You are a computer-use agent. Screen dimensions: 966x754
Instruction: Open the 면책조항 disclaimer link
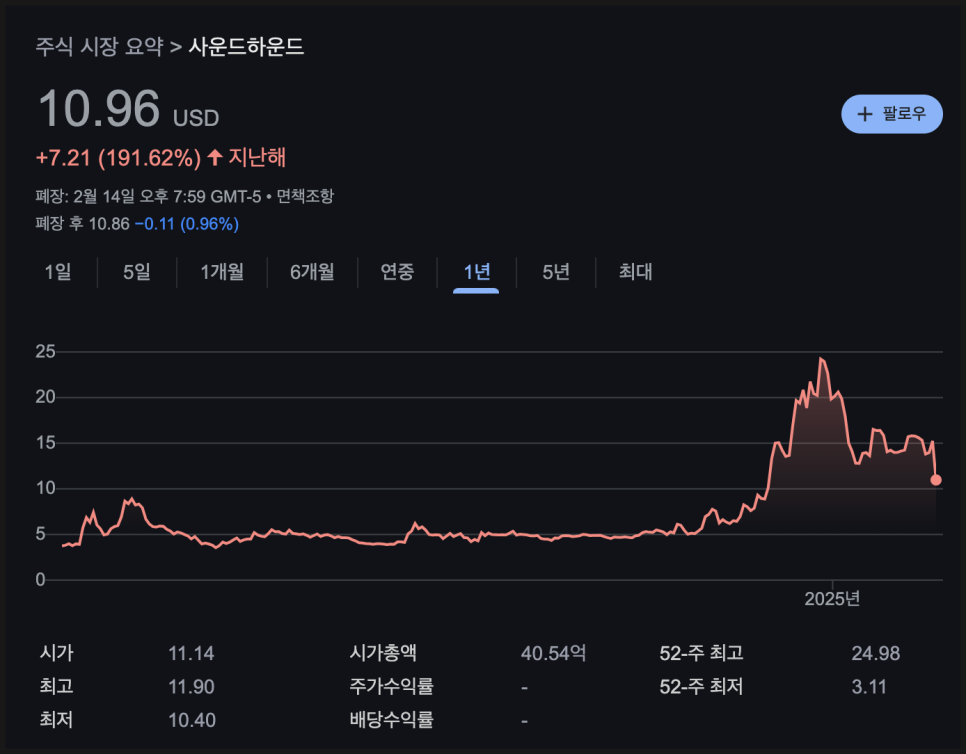point(305,197)
